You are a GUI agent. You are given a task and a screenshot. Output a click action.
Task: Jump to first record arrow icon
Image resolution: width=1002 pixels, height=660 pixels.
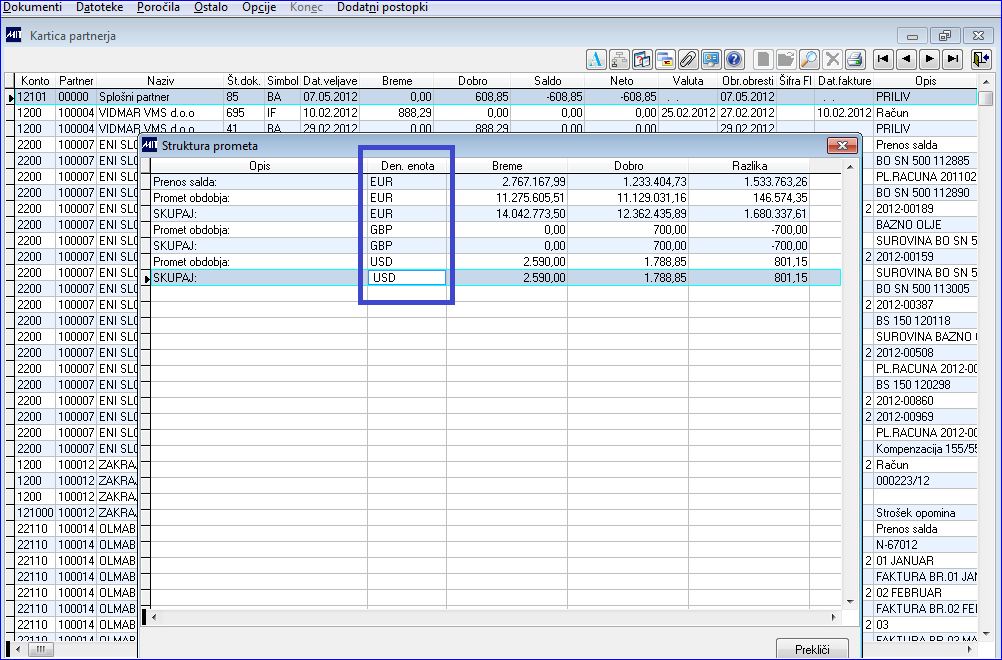pos(883,59)
